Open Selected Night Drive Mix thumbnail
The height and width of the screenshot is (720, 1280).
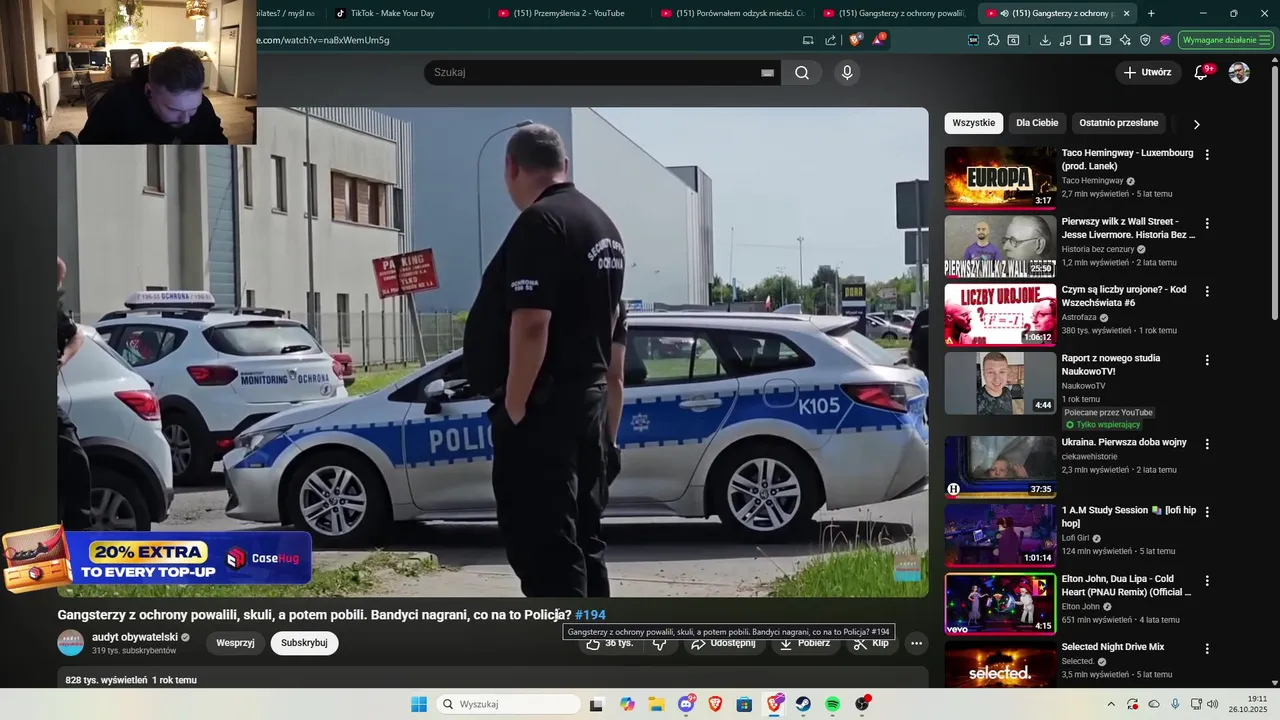pos(1000,664)
